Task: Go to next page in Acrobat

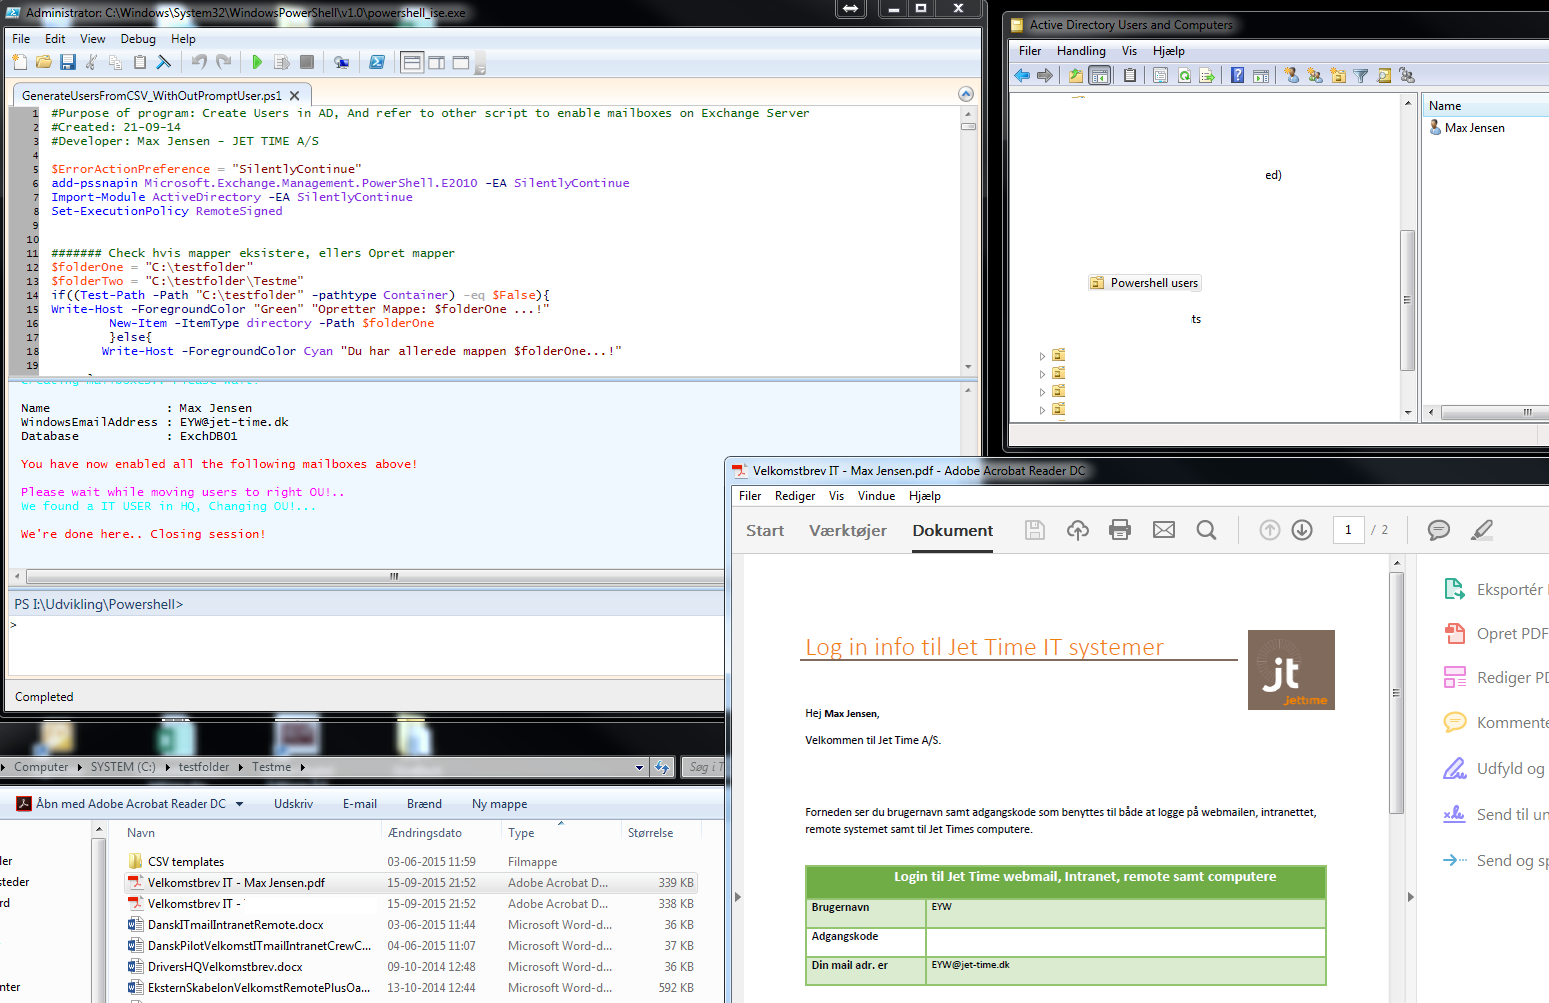Action: point(1302,530)
